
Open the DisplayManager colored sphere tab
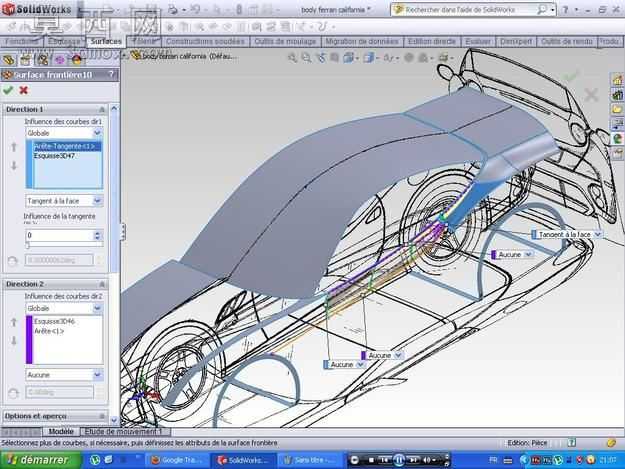tap(77, 60)
